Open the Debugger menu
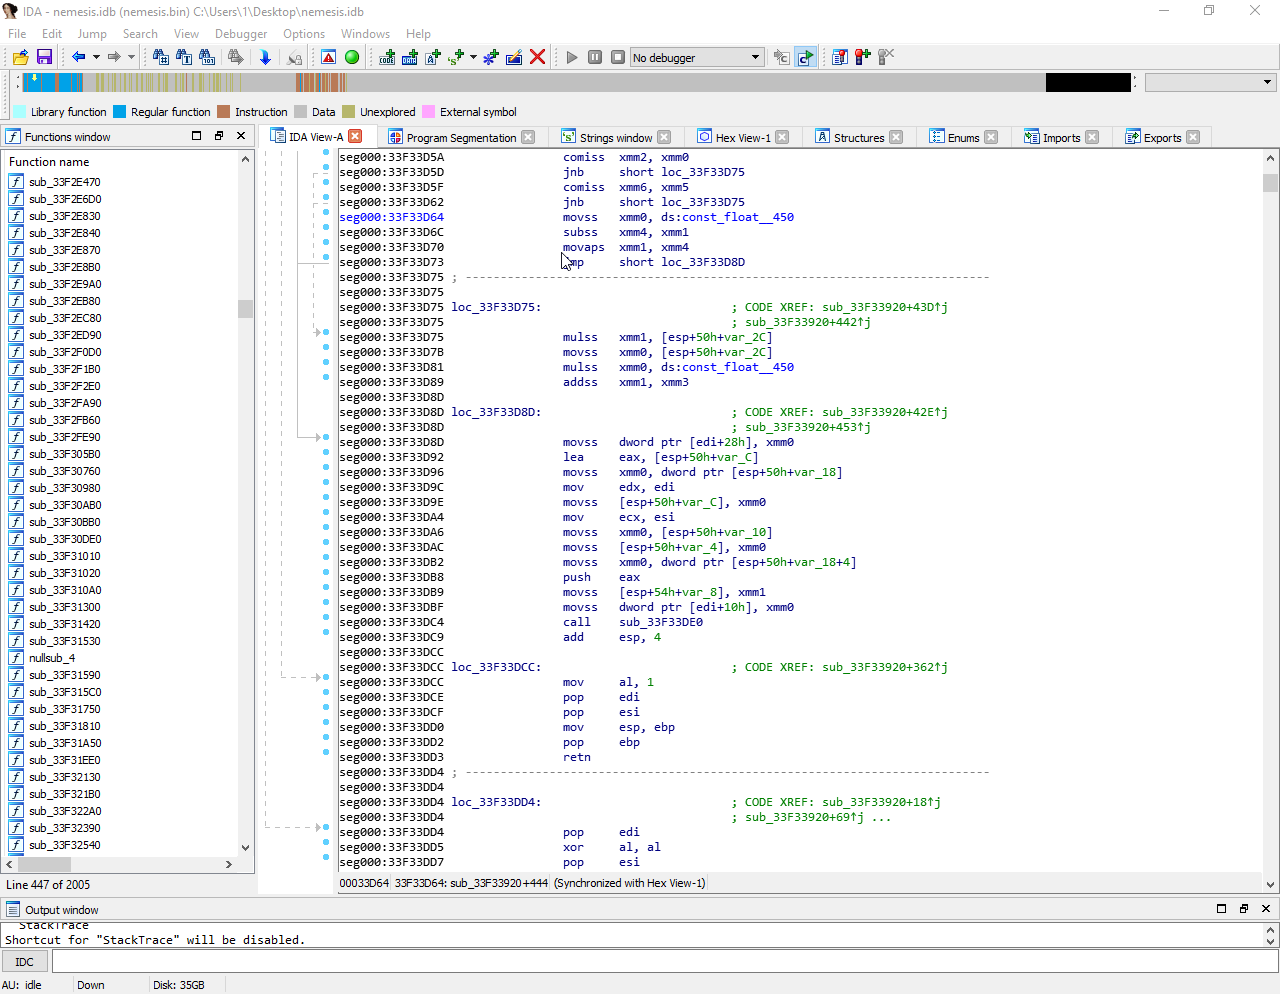The height and width of the screenshot is (994, 1280). click(x=241, y=33)
